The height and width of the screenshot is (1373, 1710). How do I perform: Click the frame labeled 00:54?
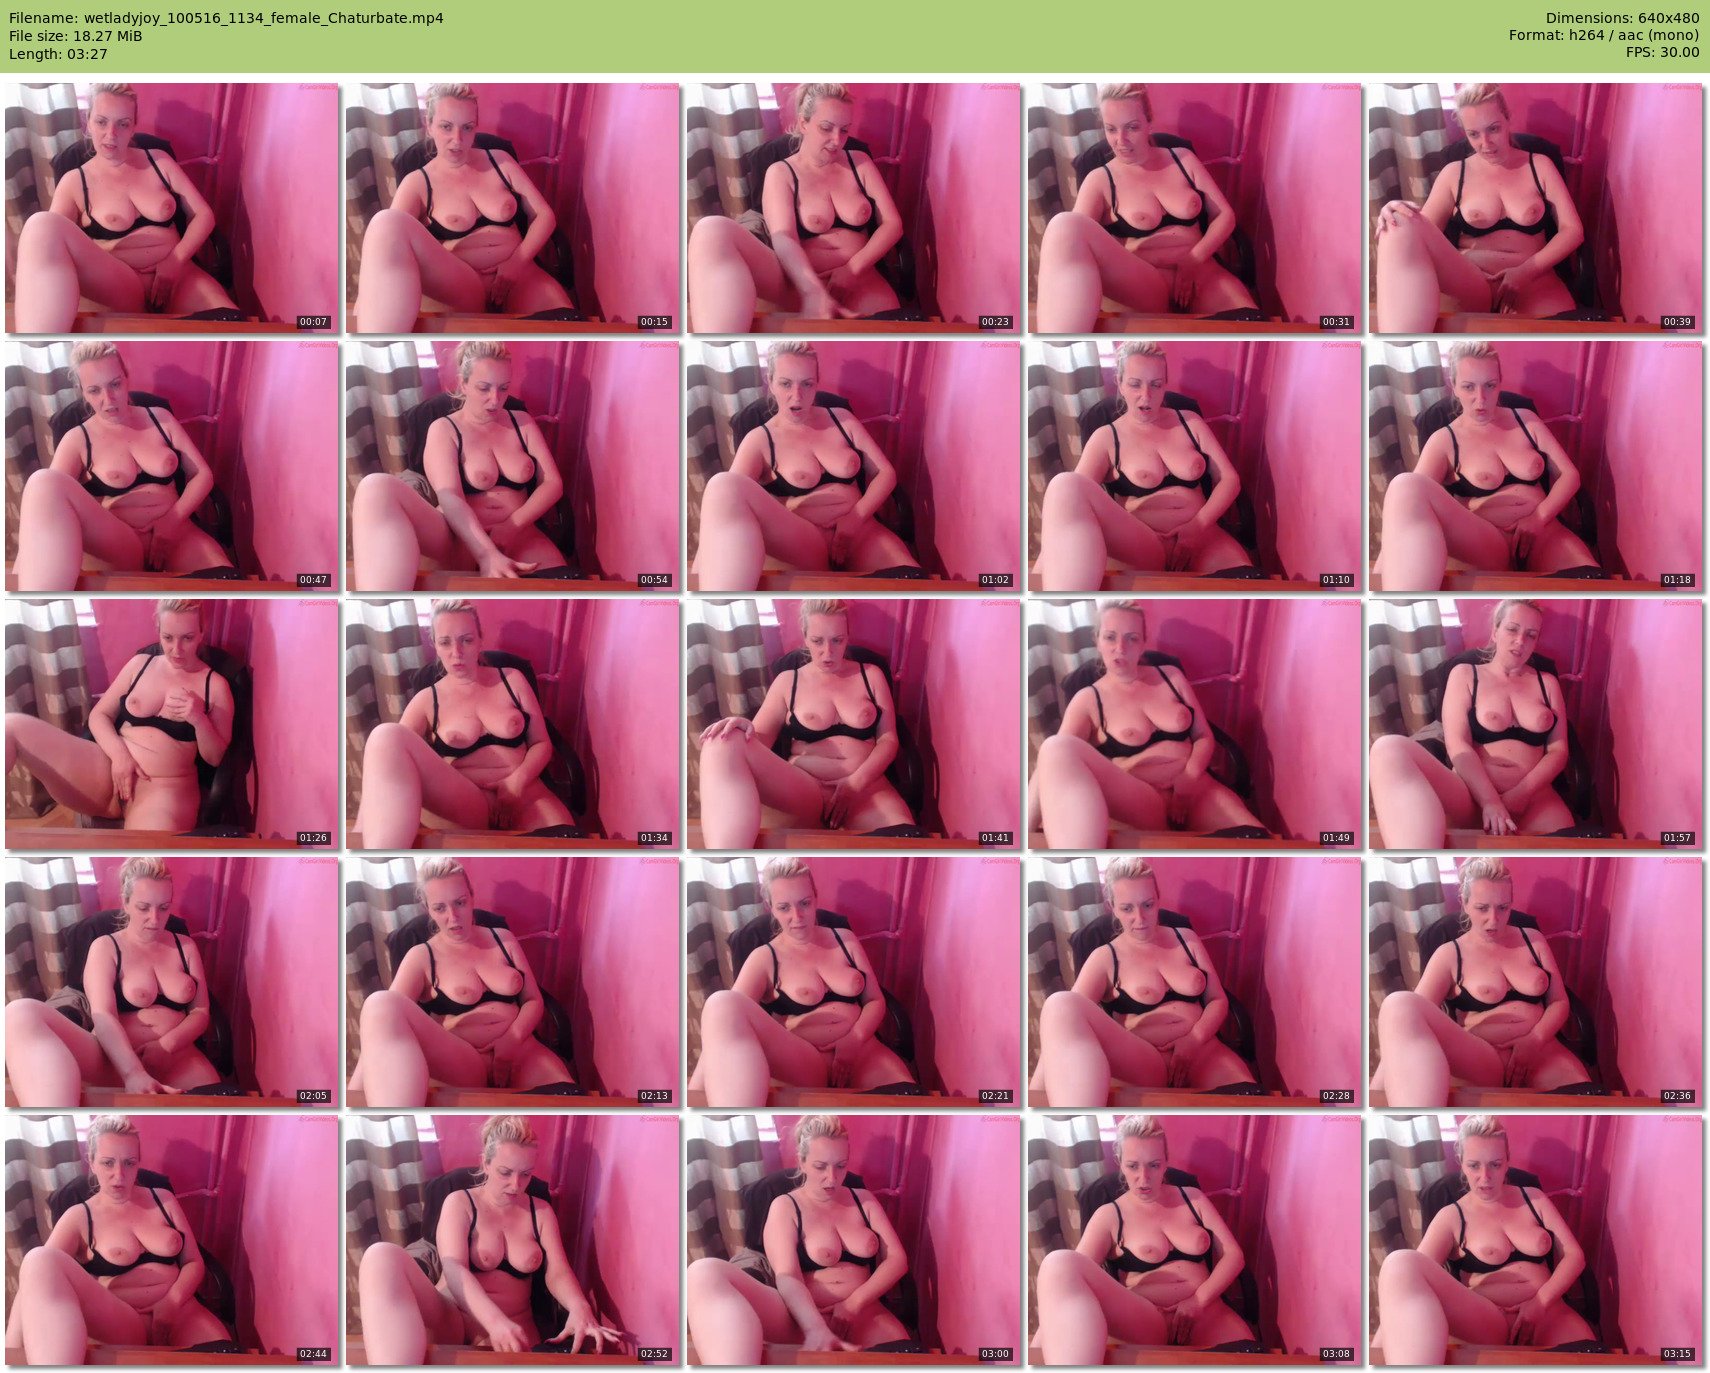point(513,466)
